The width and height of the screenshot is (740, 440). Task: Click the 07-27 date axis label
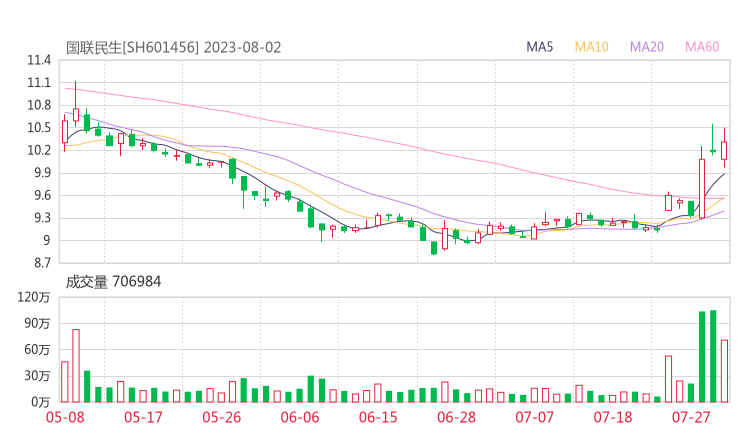point(691,417)
